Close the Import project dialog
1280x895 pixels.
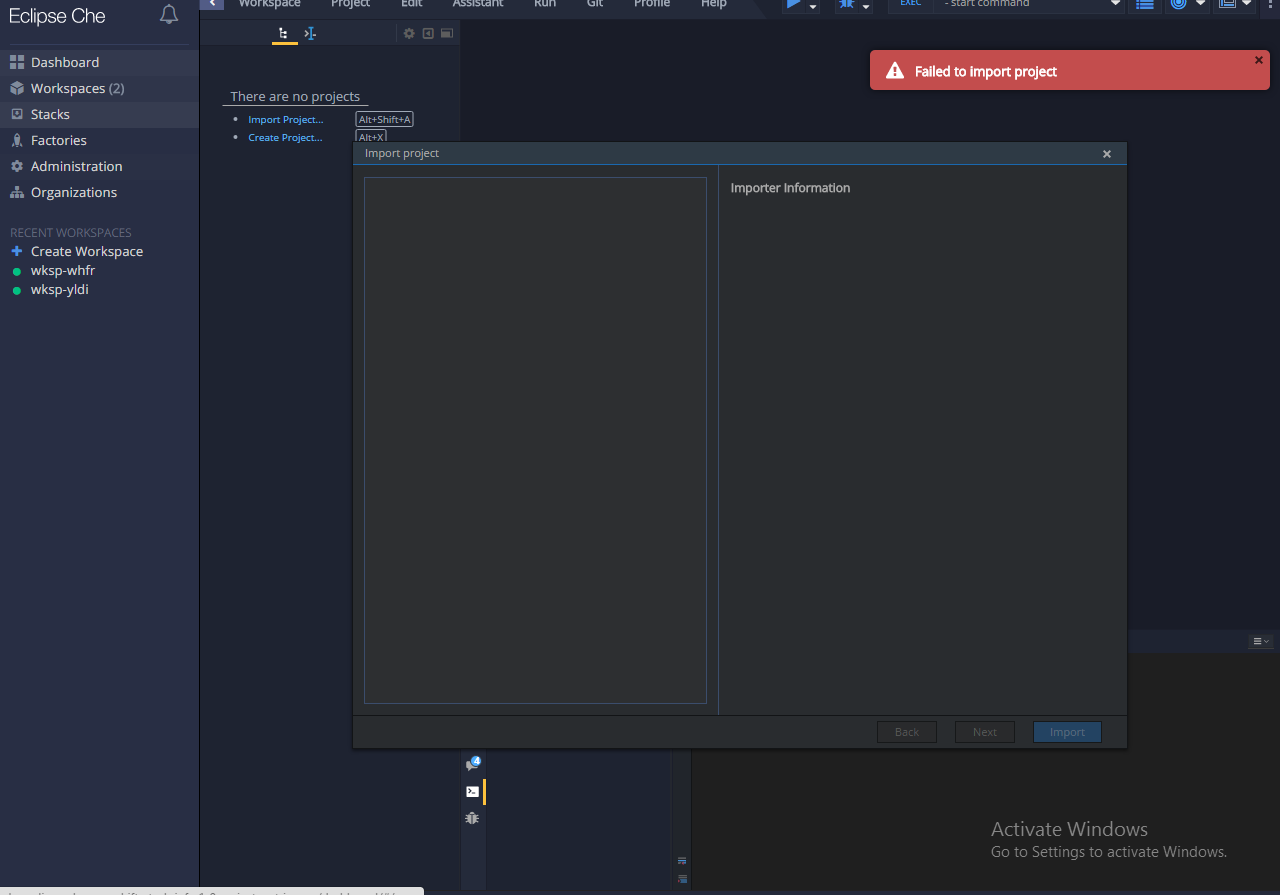(x=1107, y=154)
